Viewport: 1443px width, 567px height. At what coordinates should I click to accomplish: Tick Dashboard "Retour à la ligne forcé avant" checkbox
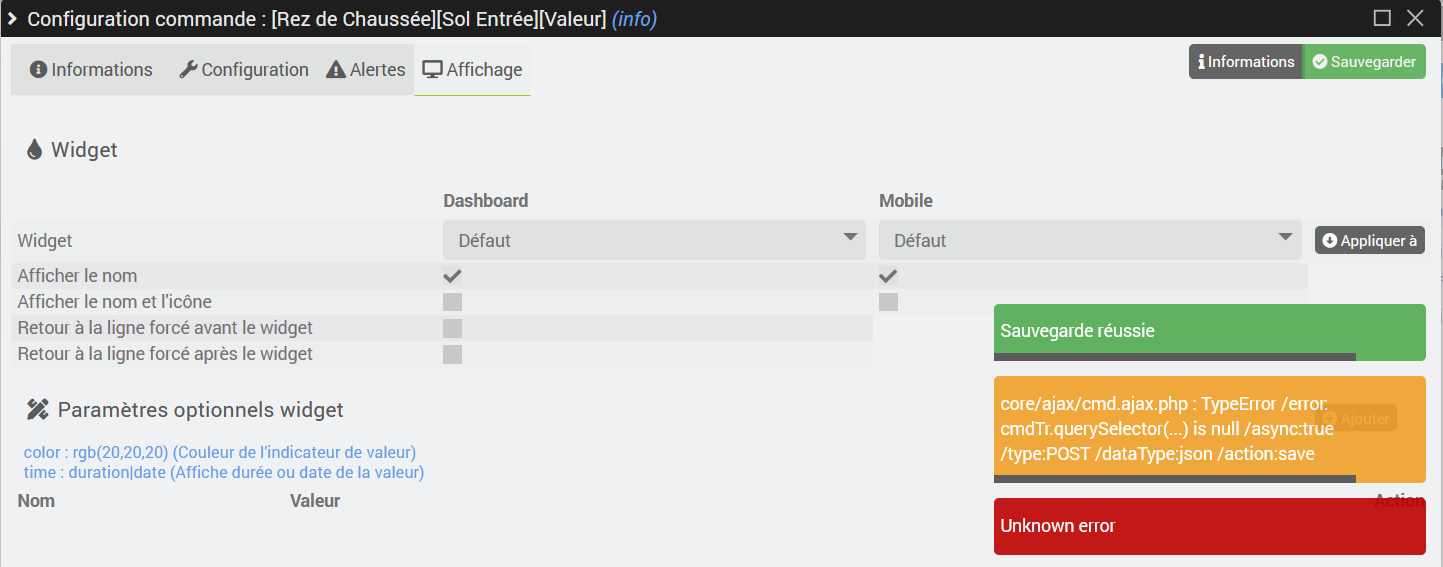click(x=453, y=328)
